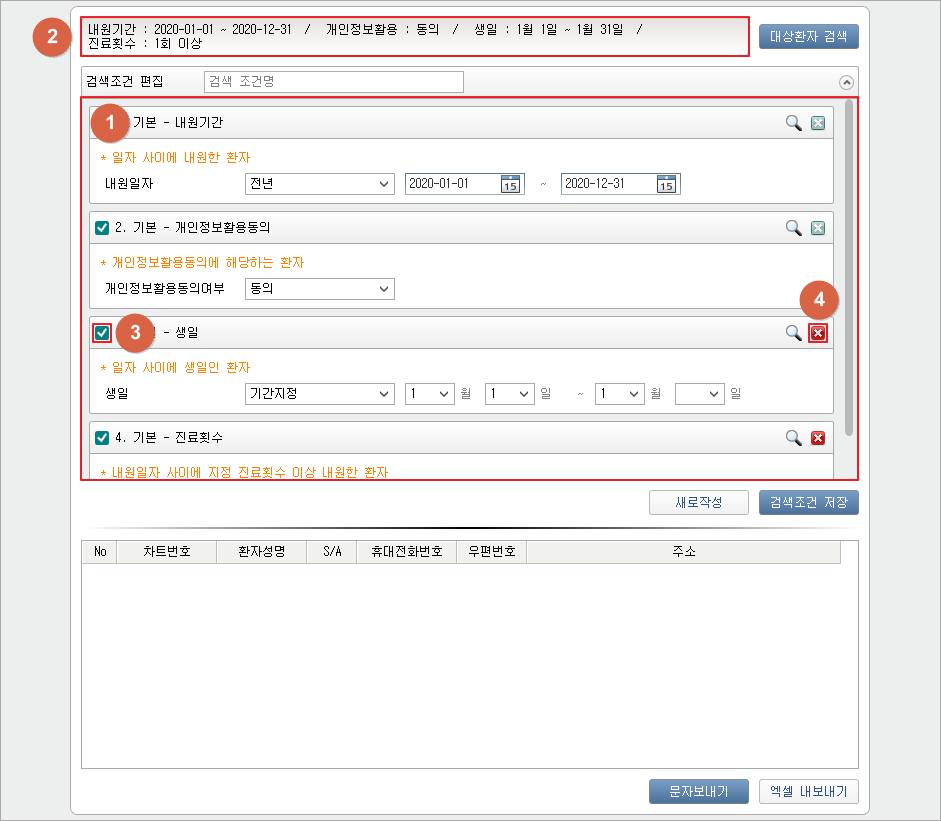Open the 동의 consent status dropdown

[x=319, y=289]
